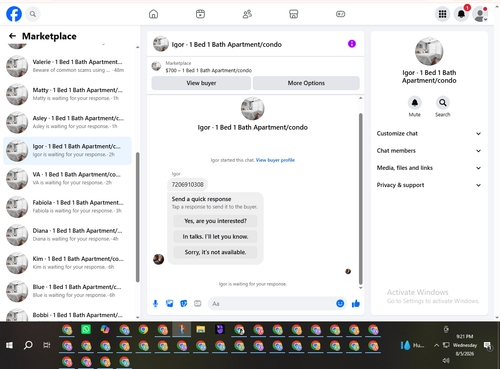Open the Marketplace storefront icon in the top bar
The image size is (500, 369).
[x=294, y=14]
